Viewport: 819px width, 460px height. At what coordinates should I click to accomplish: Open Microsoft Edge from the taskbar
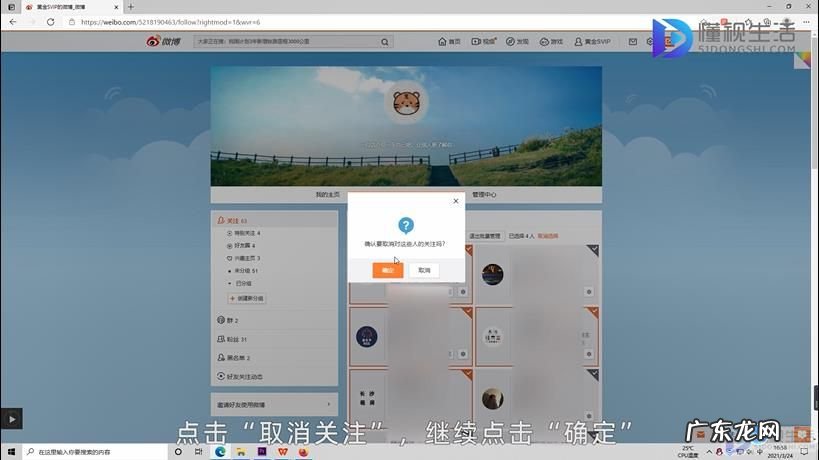pos(220,452)
